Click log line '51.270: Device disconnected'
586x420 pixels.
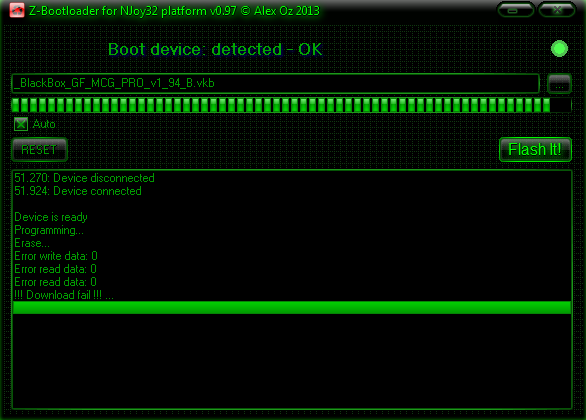(84, 178)
